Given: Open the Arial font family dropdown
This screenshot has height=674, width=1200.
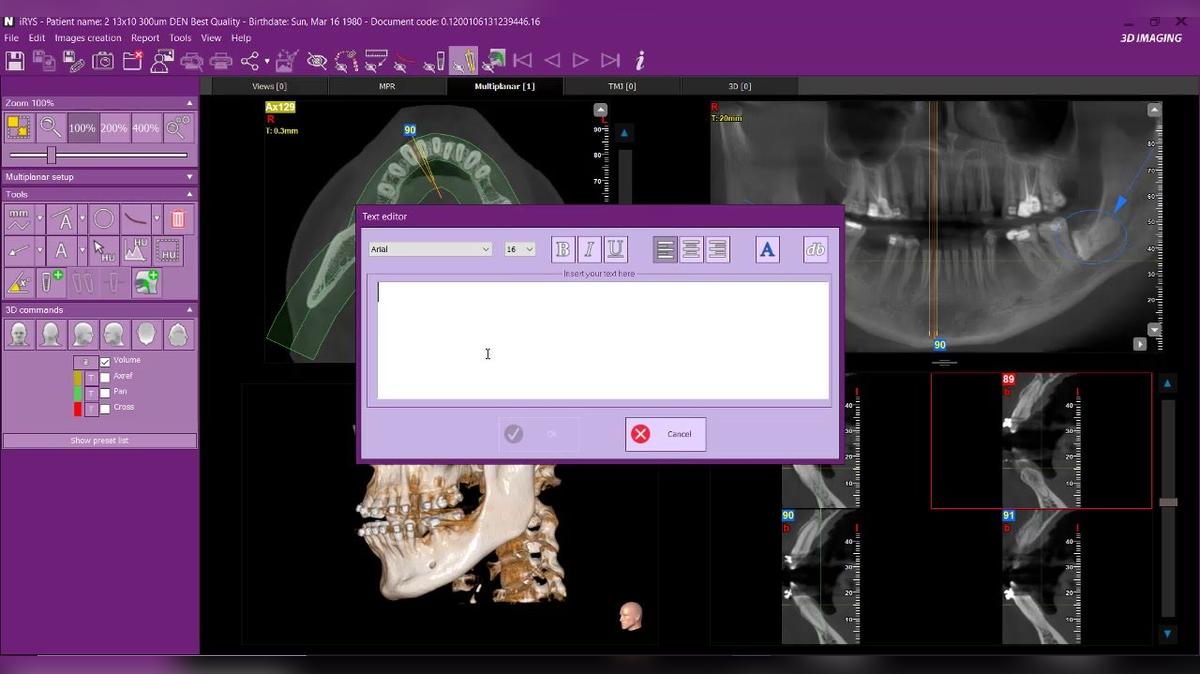Looking at the screenshot, I should pos(430,249).
